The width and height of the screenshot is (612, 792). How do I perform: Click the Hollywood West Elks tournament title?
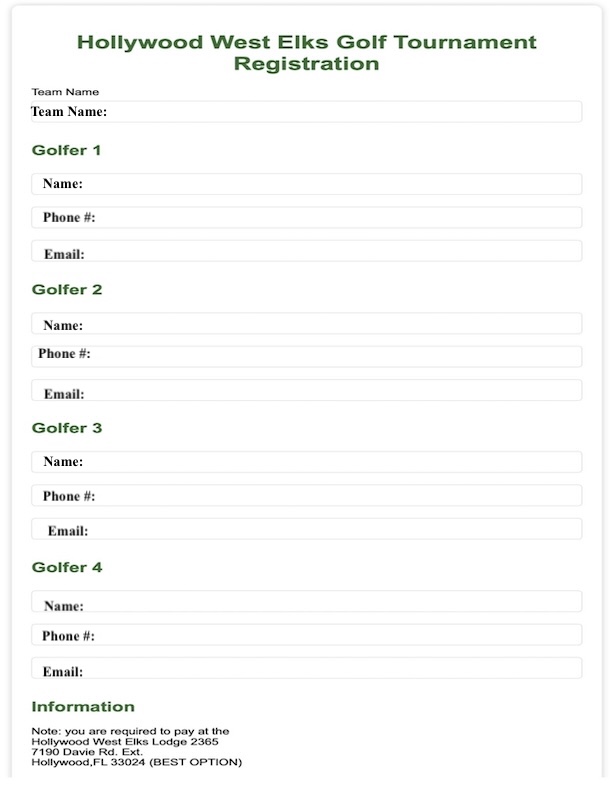307,53
